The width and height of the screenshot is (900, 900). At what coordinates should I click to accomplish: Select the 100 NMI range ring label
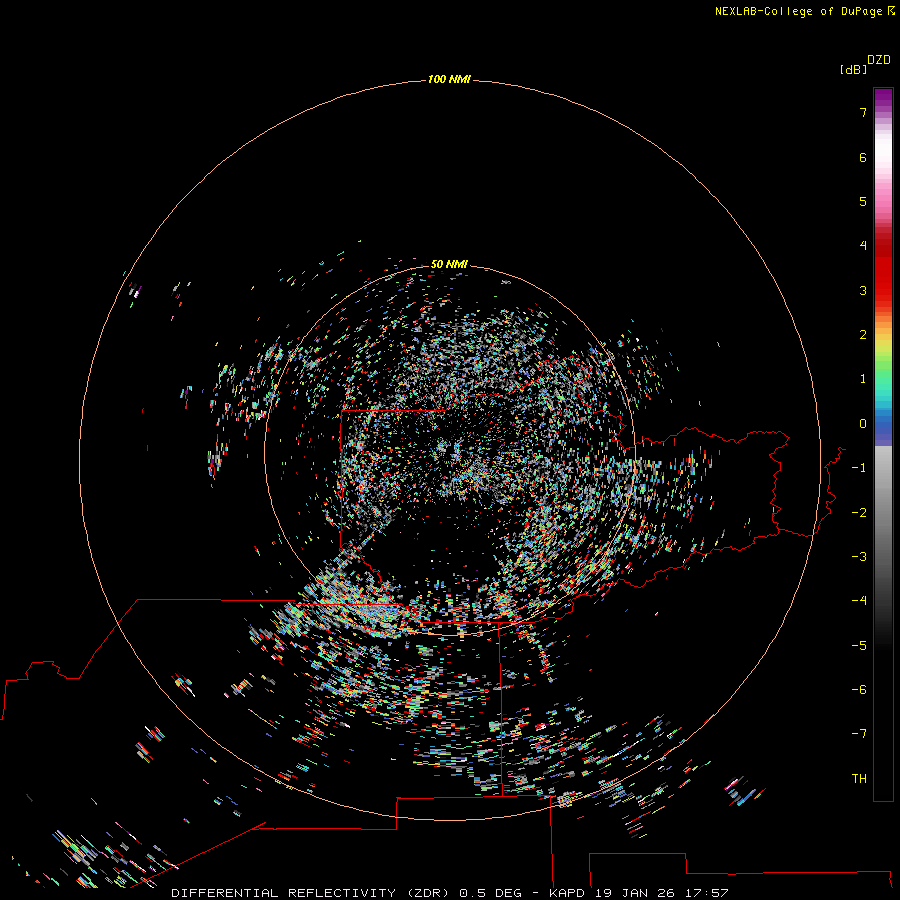point(449,79)
